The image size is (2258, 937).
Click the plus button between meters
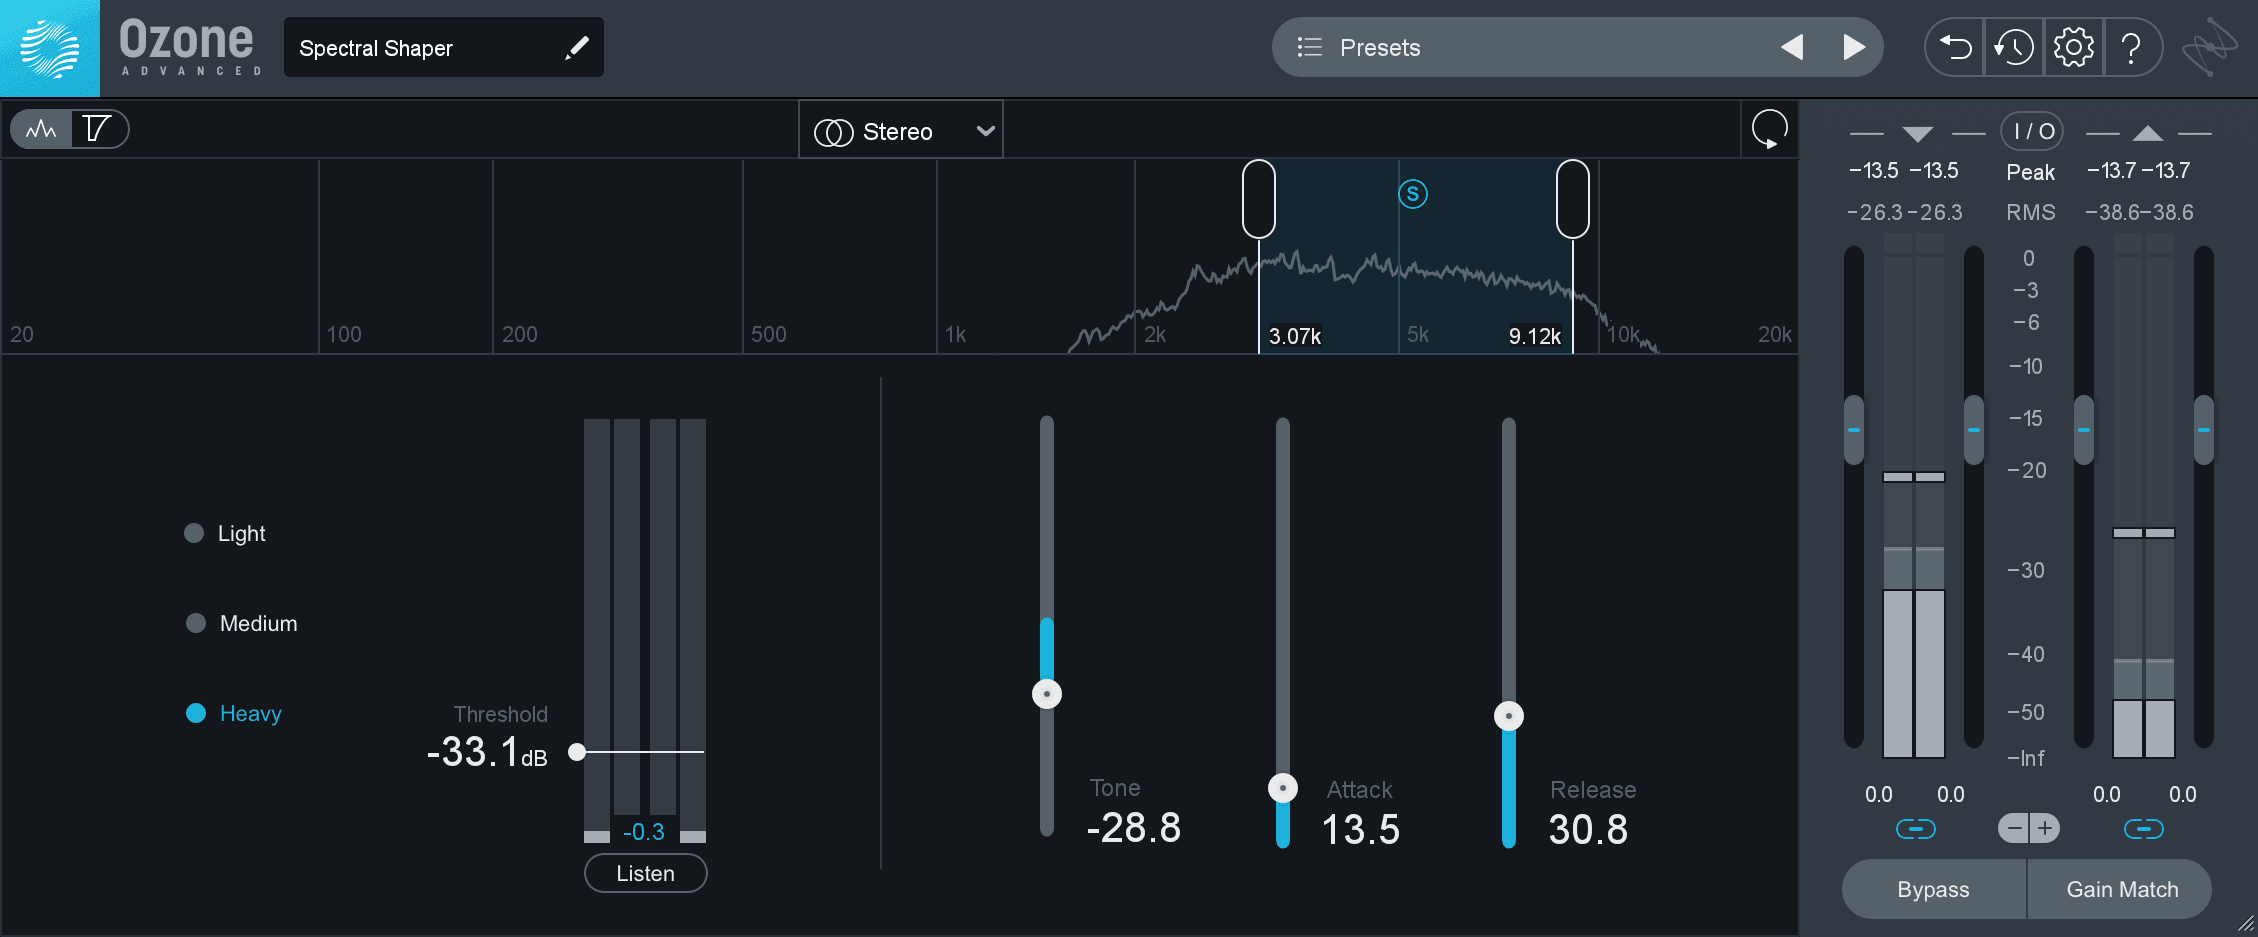pyautogui.click(x=2045, y=828)
